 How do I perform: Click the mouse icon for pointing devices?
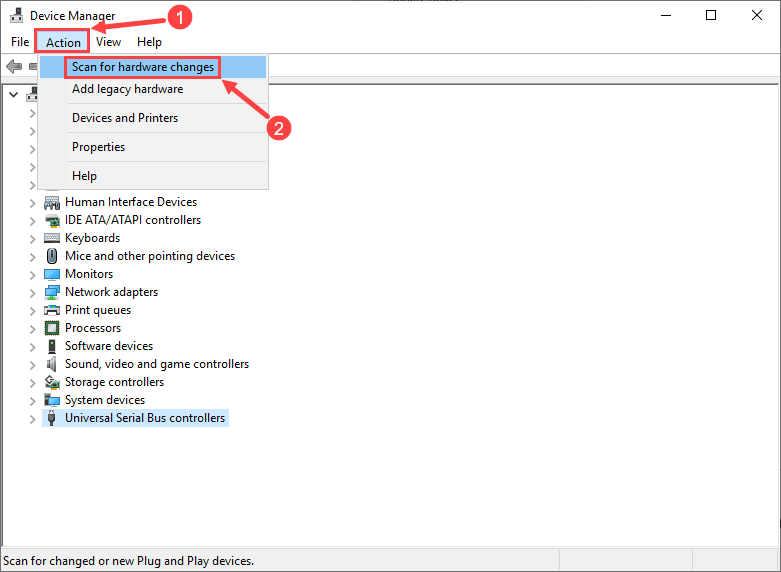pyautogui.click(x=52, y=256)
